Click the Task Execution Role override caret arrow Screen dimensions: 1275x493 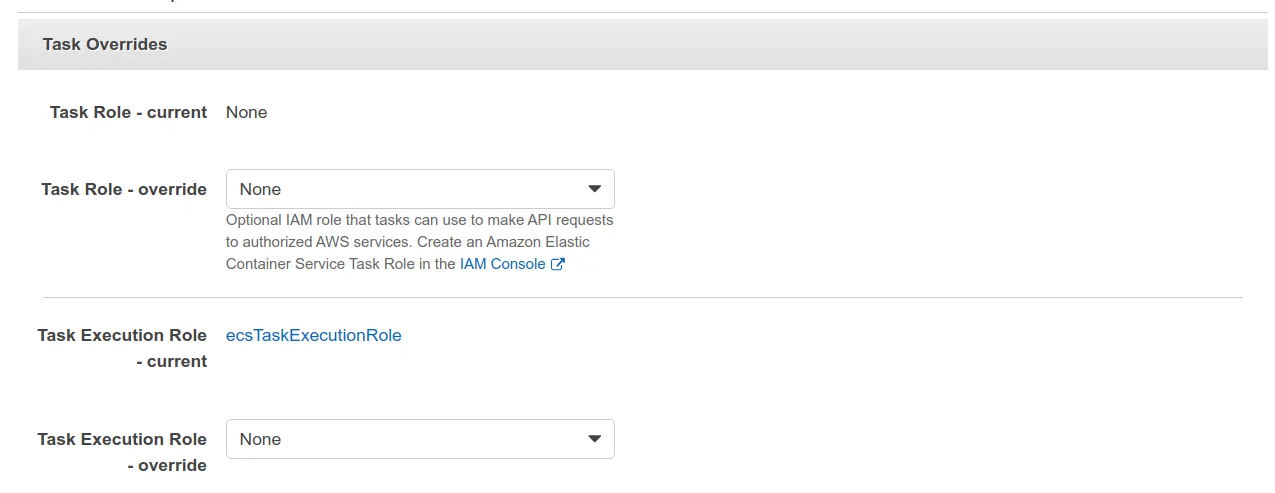(x=594, y=439)
